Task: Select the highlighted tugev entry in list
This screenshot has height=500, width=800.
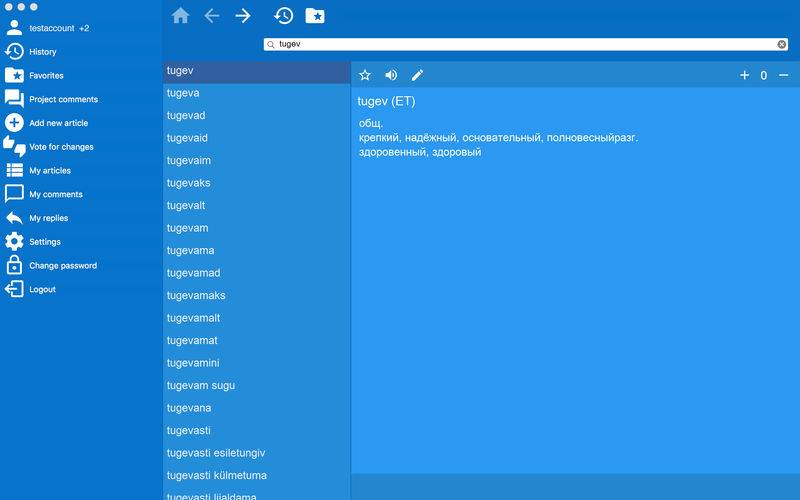Action: pos(257,71)
